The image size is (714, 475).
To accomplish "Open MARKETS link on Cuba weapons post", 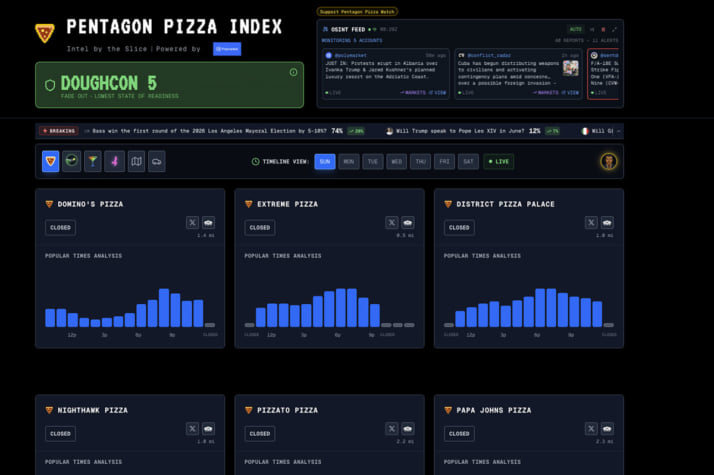I will click(x=546, y=92).
